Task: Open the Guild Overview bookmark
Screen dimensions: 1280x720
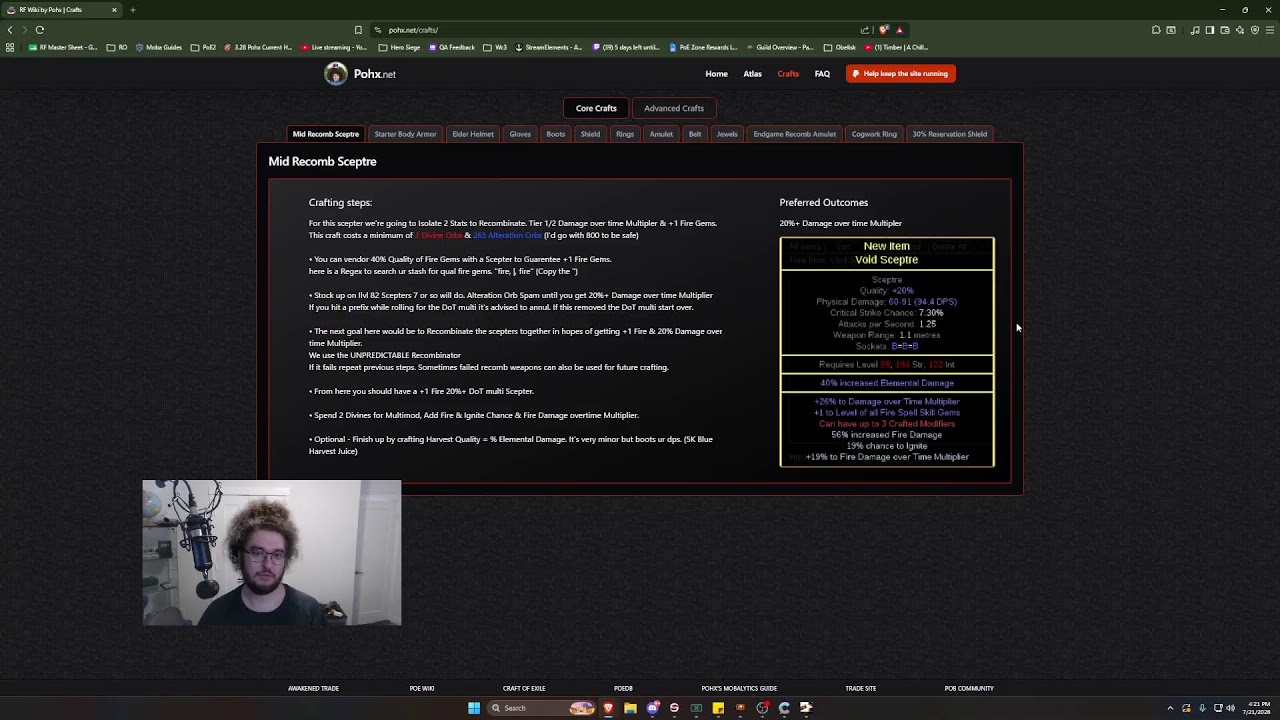Action: [780, 47]
